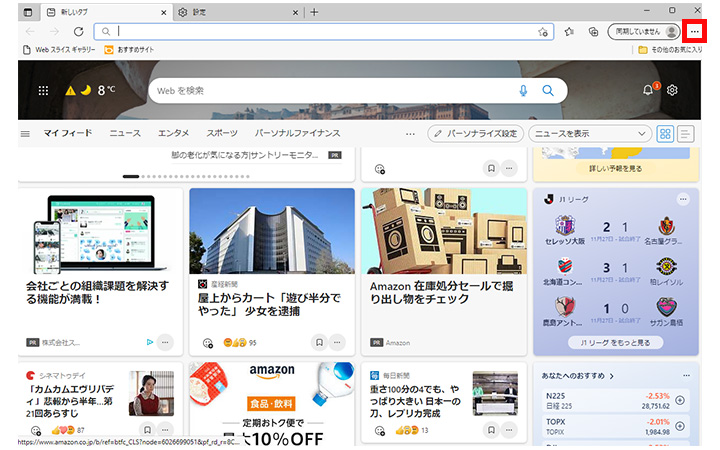
Task: Close the 設定 tab
Action: [295, 13]
